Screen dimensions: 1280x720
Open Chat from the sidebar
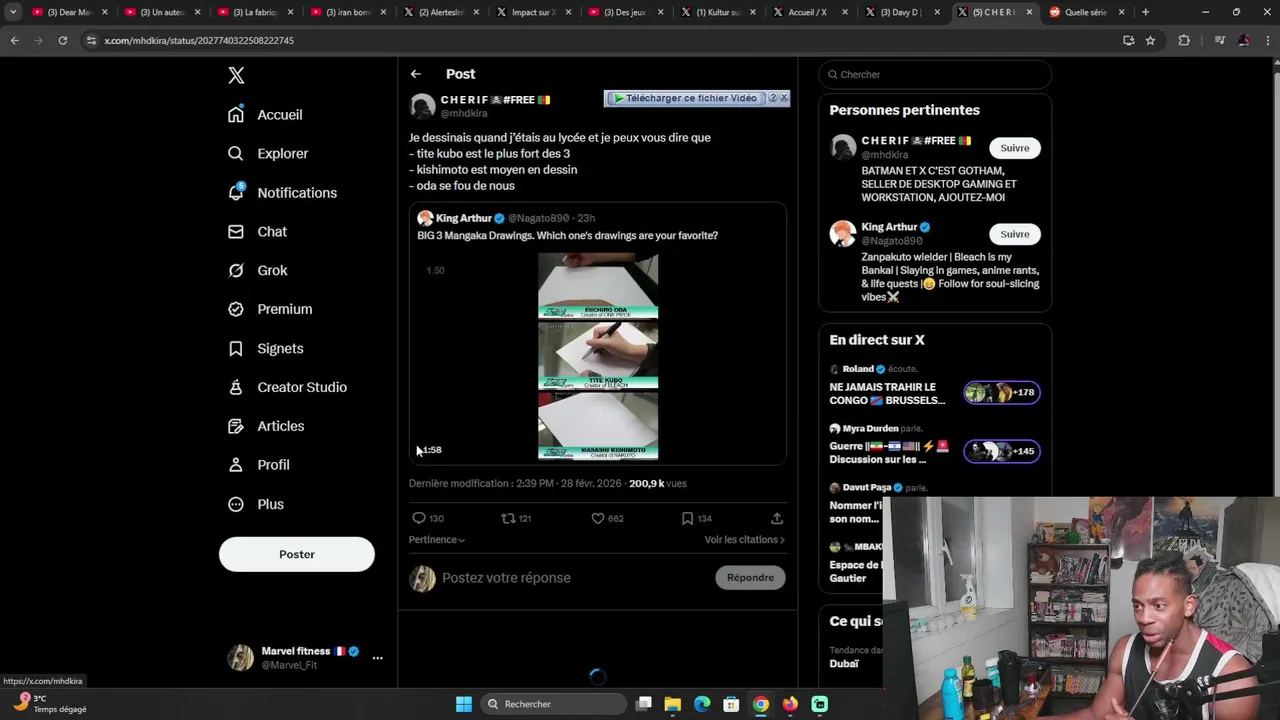257,232
